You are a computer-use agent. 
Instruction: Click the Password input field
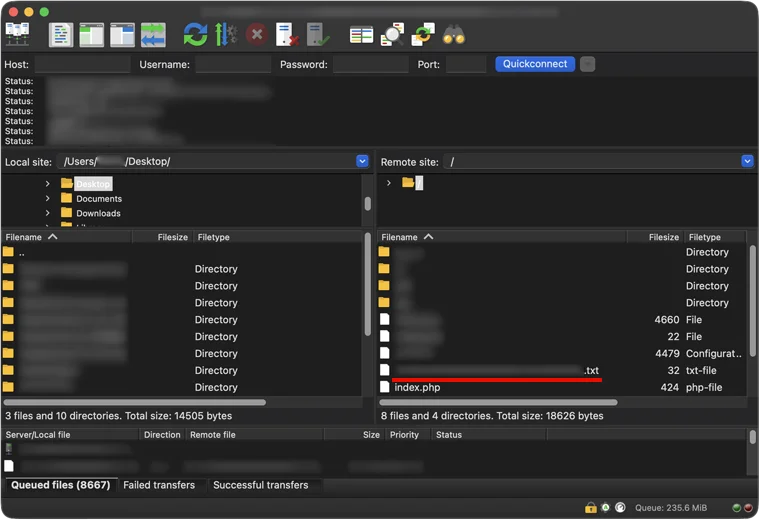click(x=371, y=64)
